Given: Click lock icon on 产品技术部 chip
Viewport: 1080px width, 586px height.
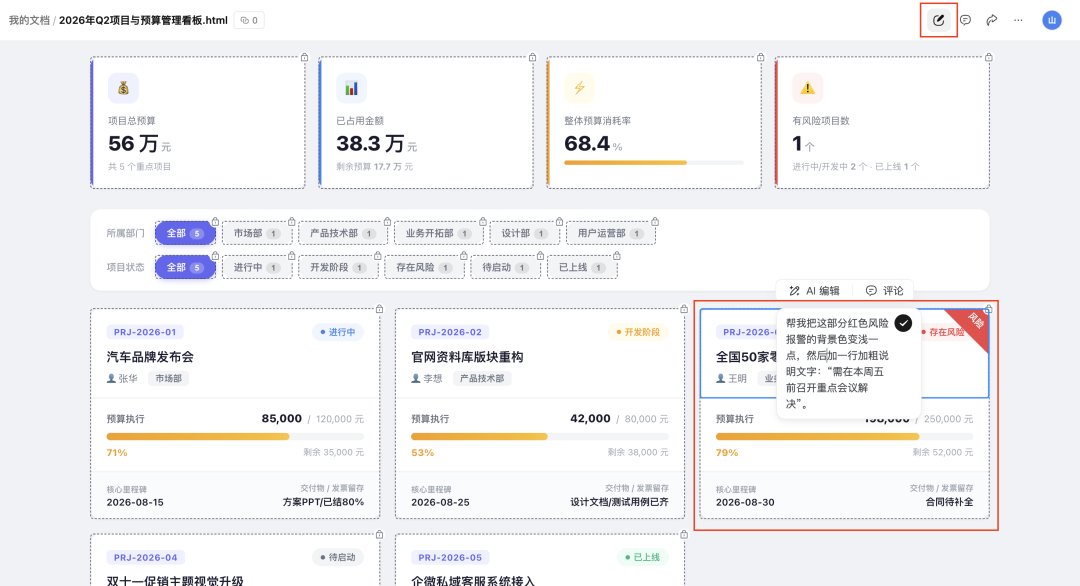Looking at the screenshot, I should click(x=387, y=222).
